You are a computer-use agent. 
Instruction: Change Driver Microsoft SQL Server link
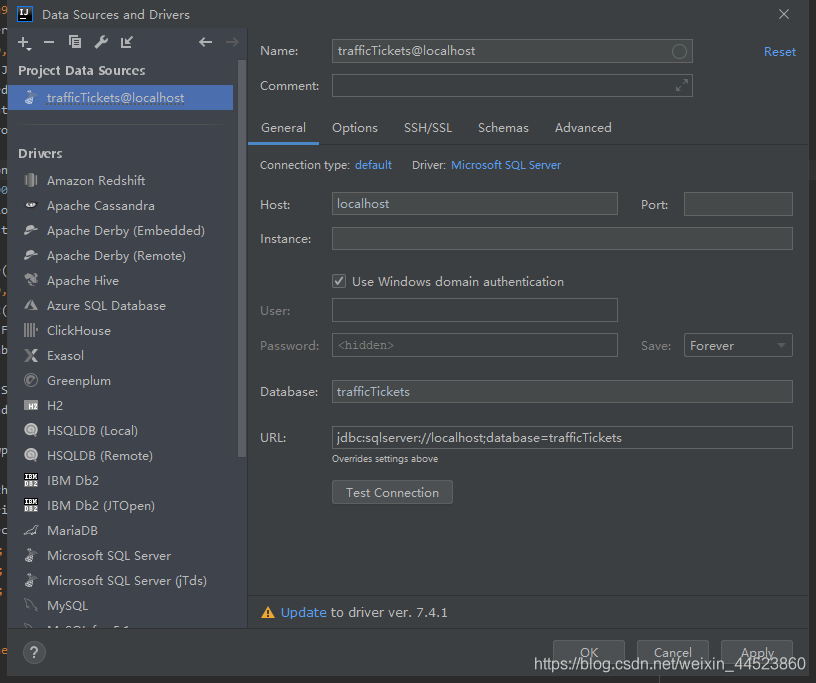(x=506, y=165)
